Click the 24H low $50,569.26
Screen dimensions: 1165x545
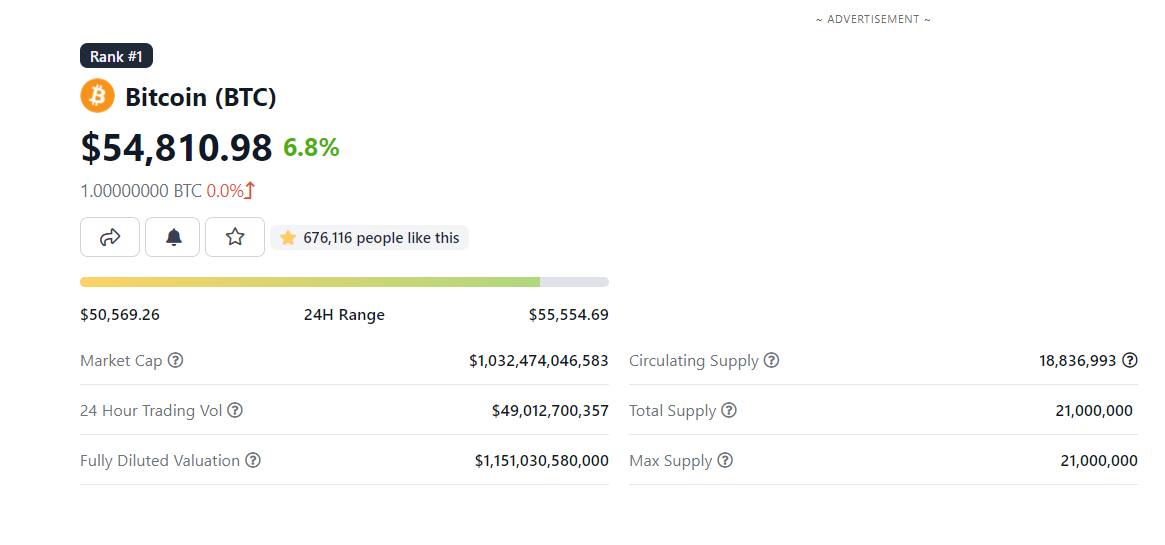pyautogui.click(x=120, y=315)
